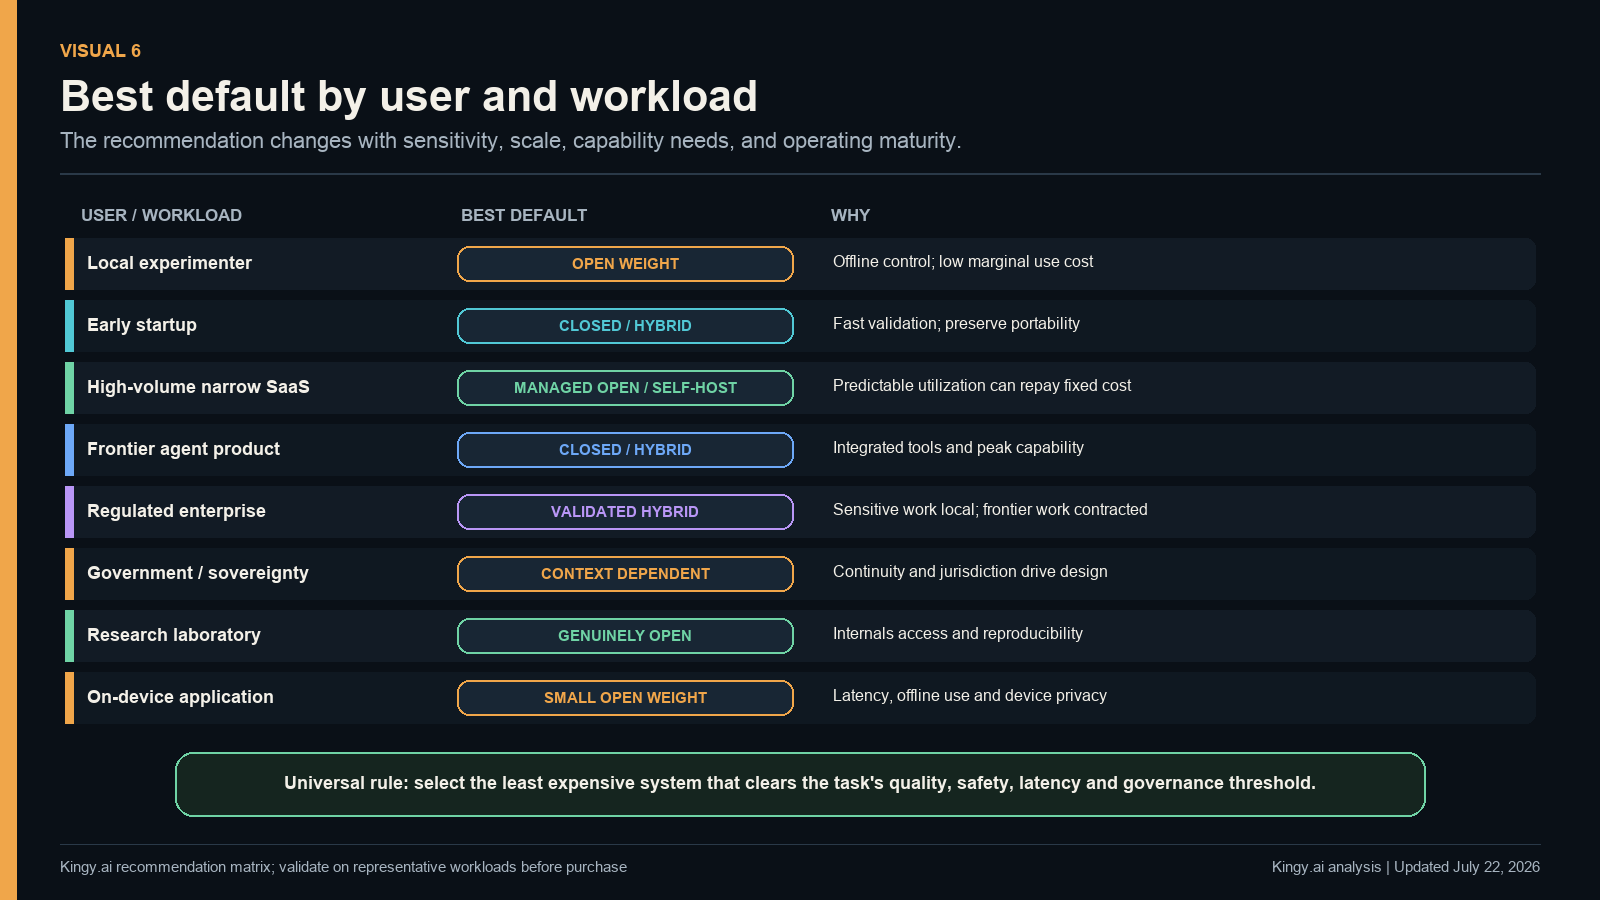Click 'Integrated tools and peak capability'
The image size is (1600, 900).
click(958, 448)
